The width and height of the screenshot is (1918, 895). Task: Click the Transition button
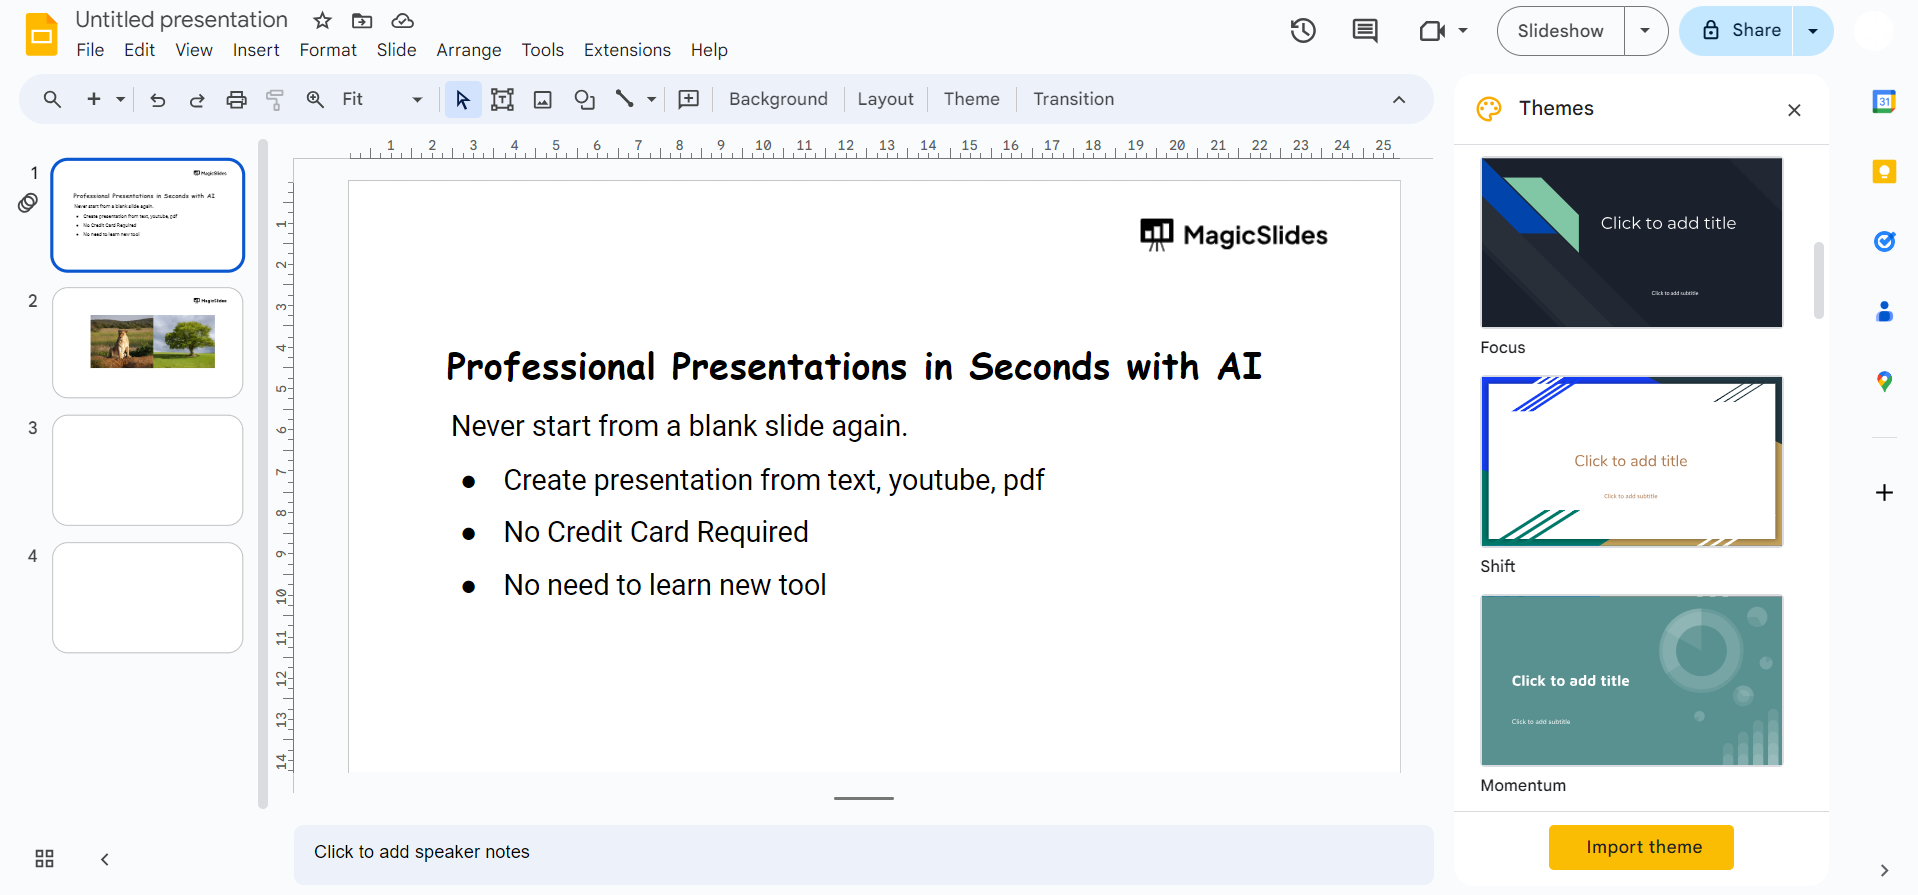(1073, 99)
